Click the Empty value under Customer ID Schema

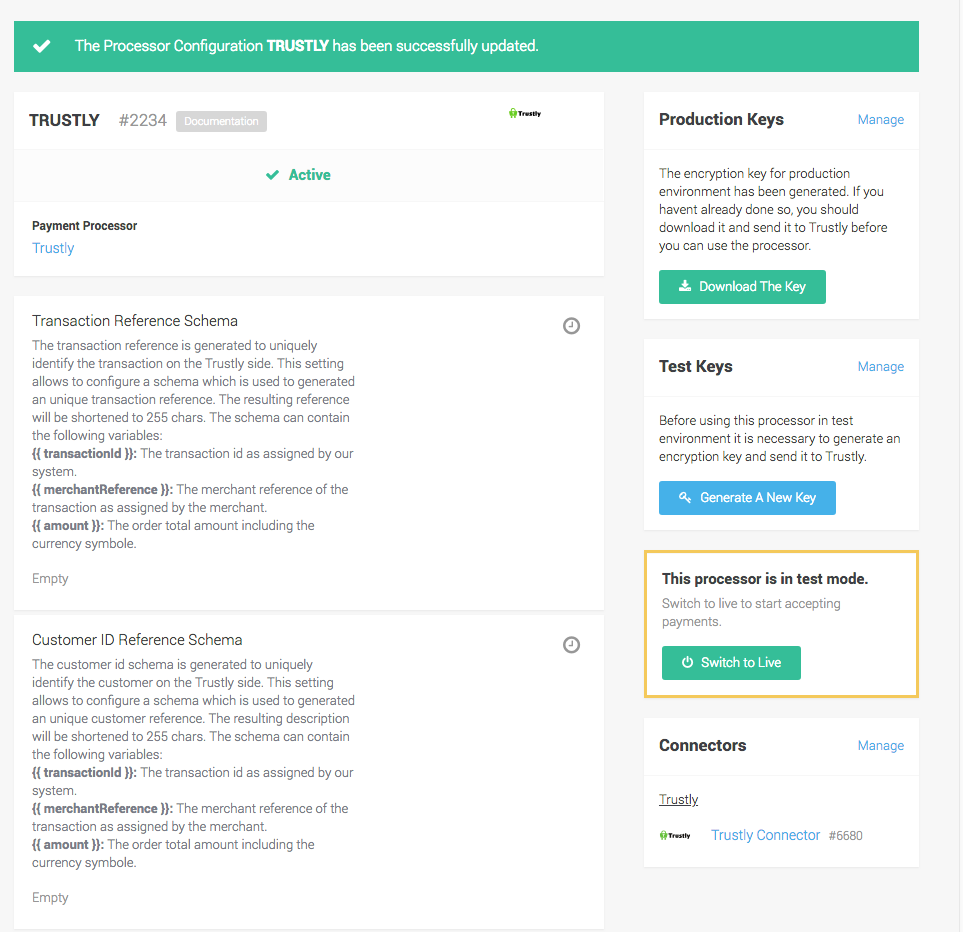point(50,898)
